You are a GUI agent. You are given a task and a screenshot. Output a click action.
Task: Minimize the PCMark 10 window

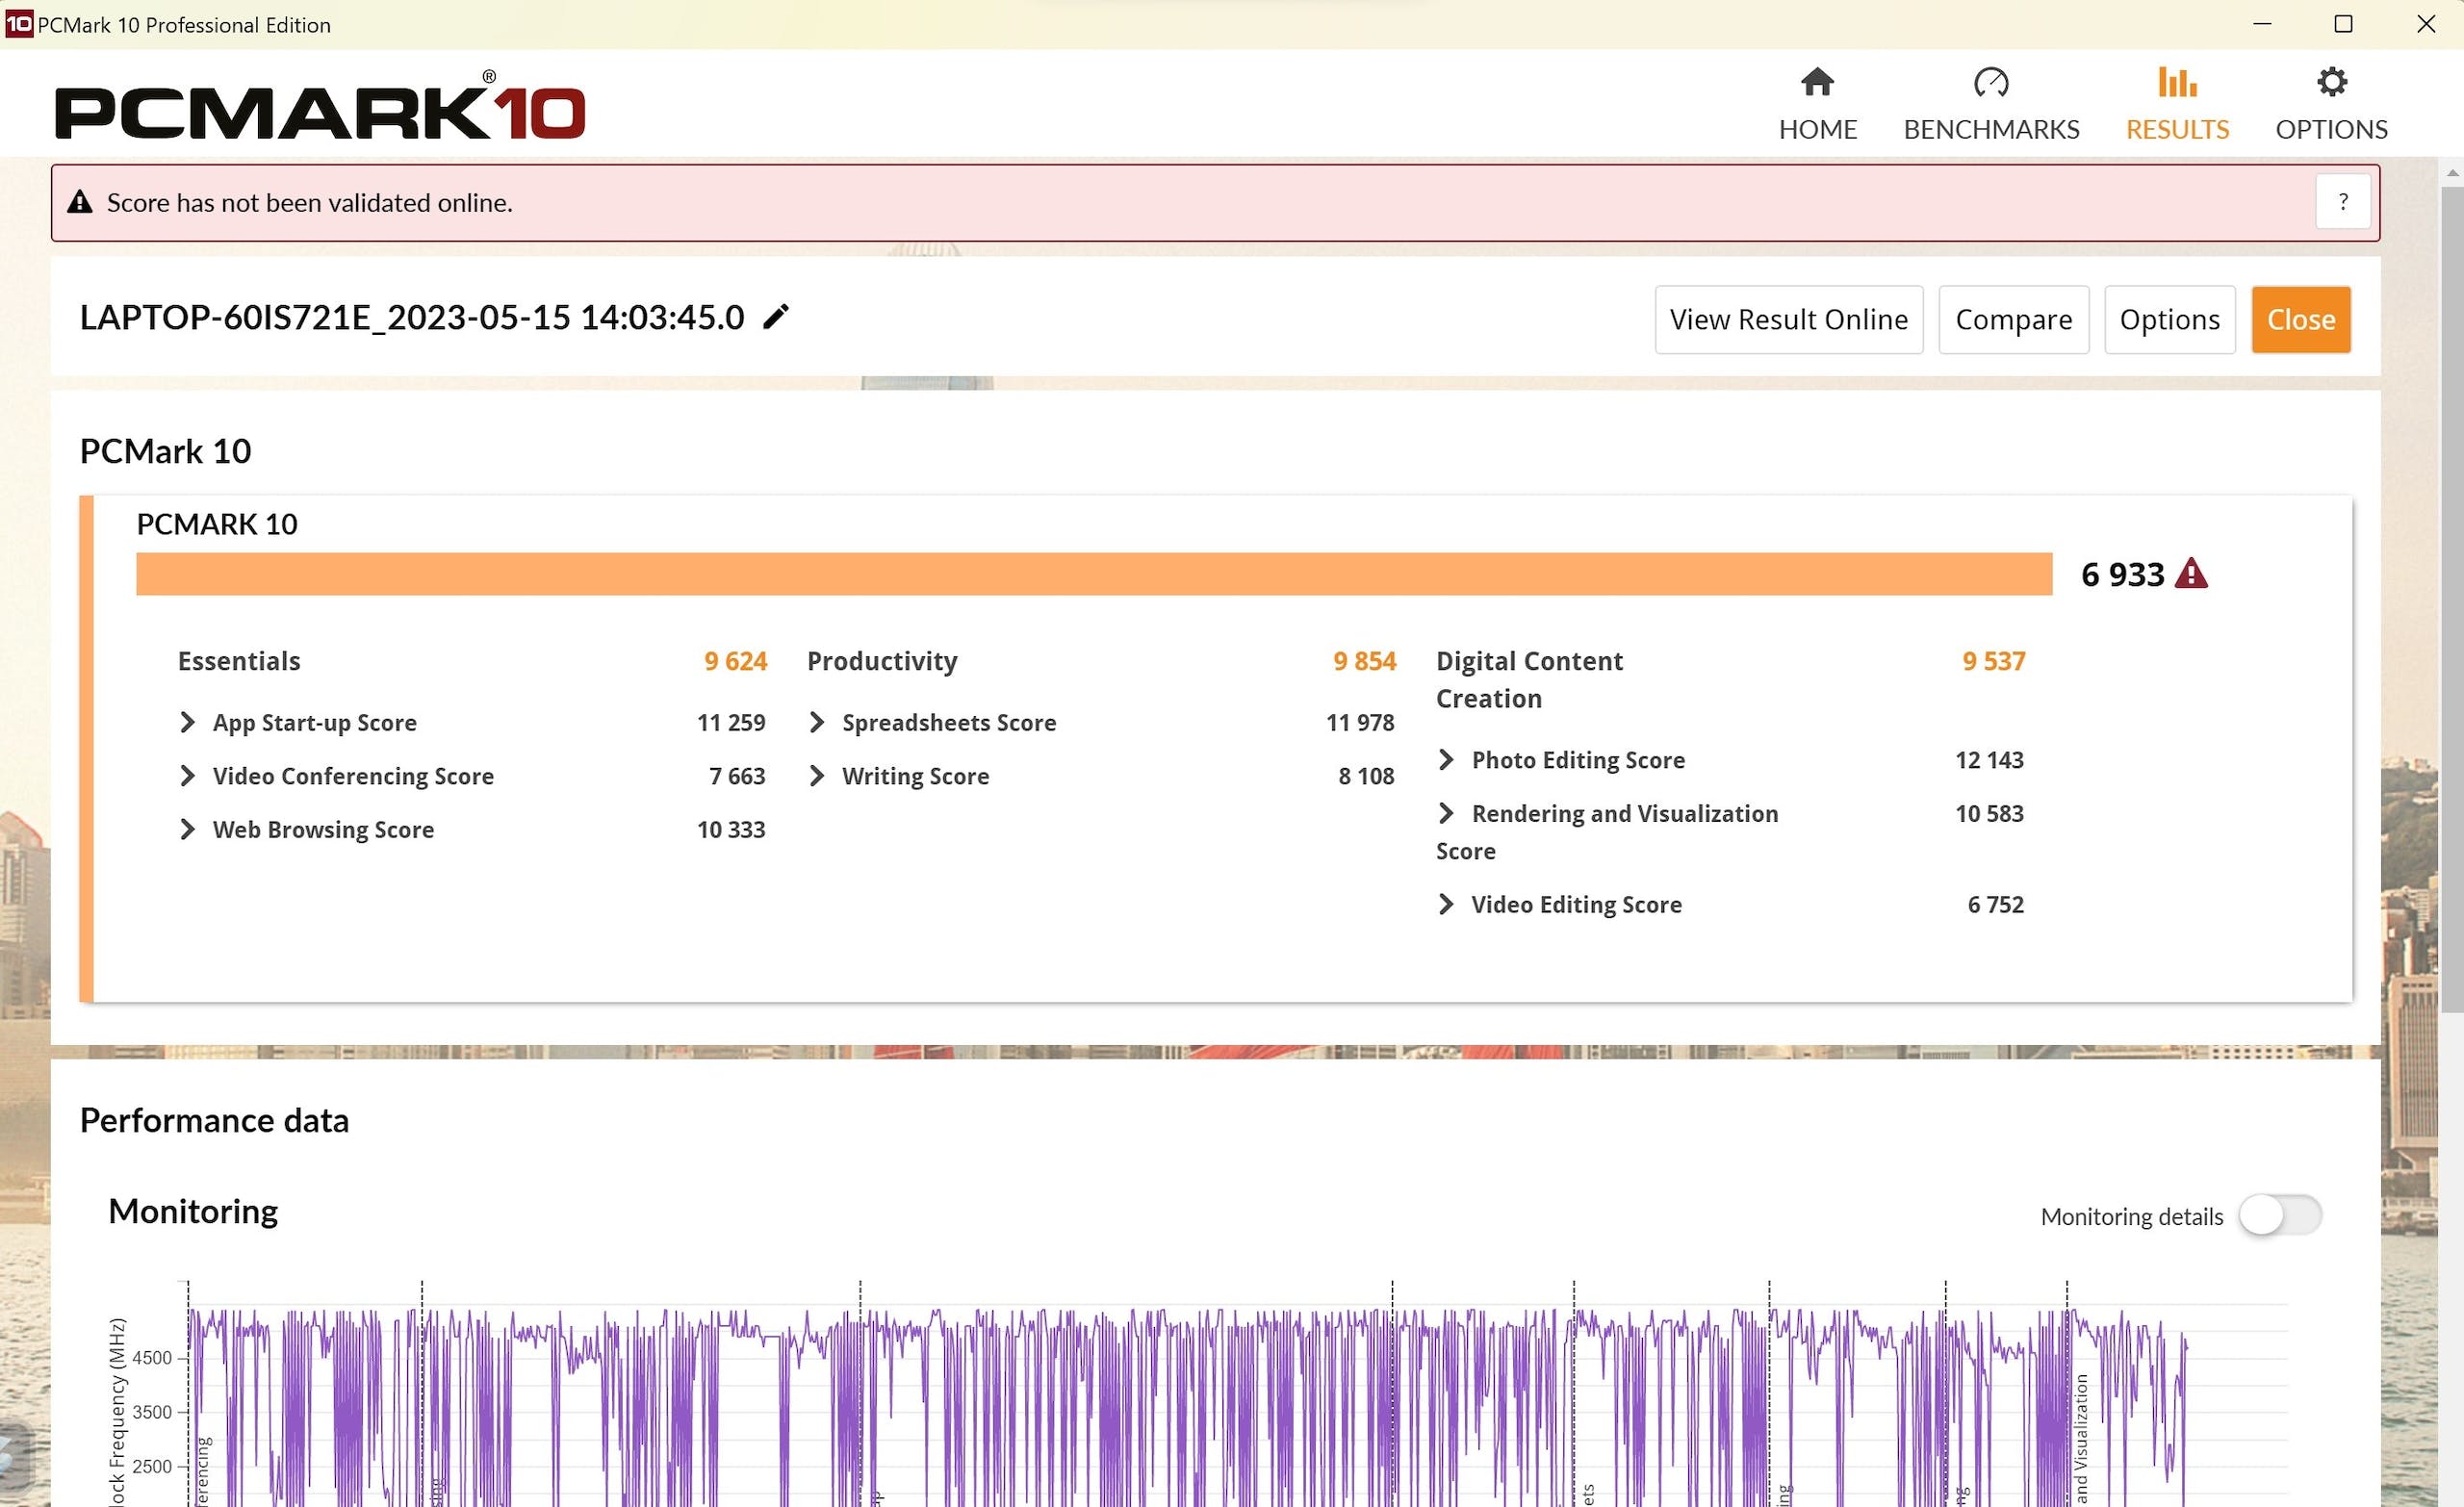(x=2261, y=24)
